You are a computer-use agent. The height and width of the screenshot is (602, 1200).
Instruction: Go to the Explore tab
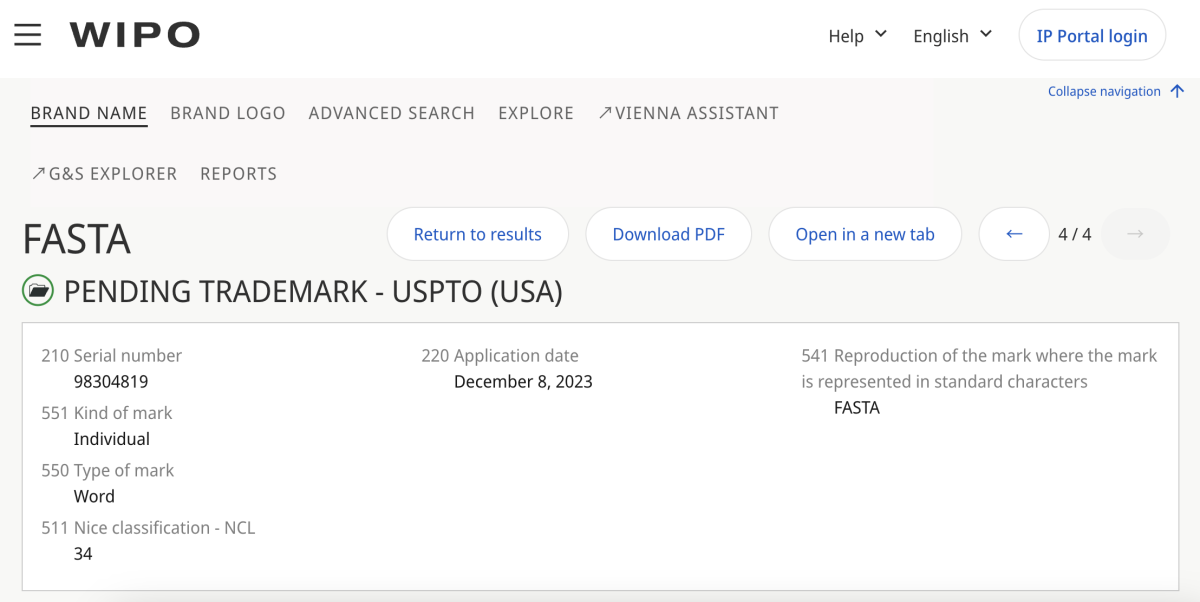point(536,113)
